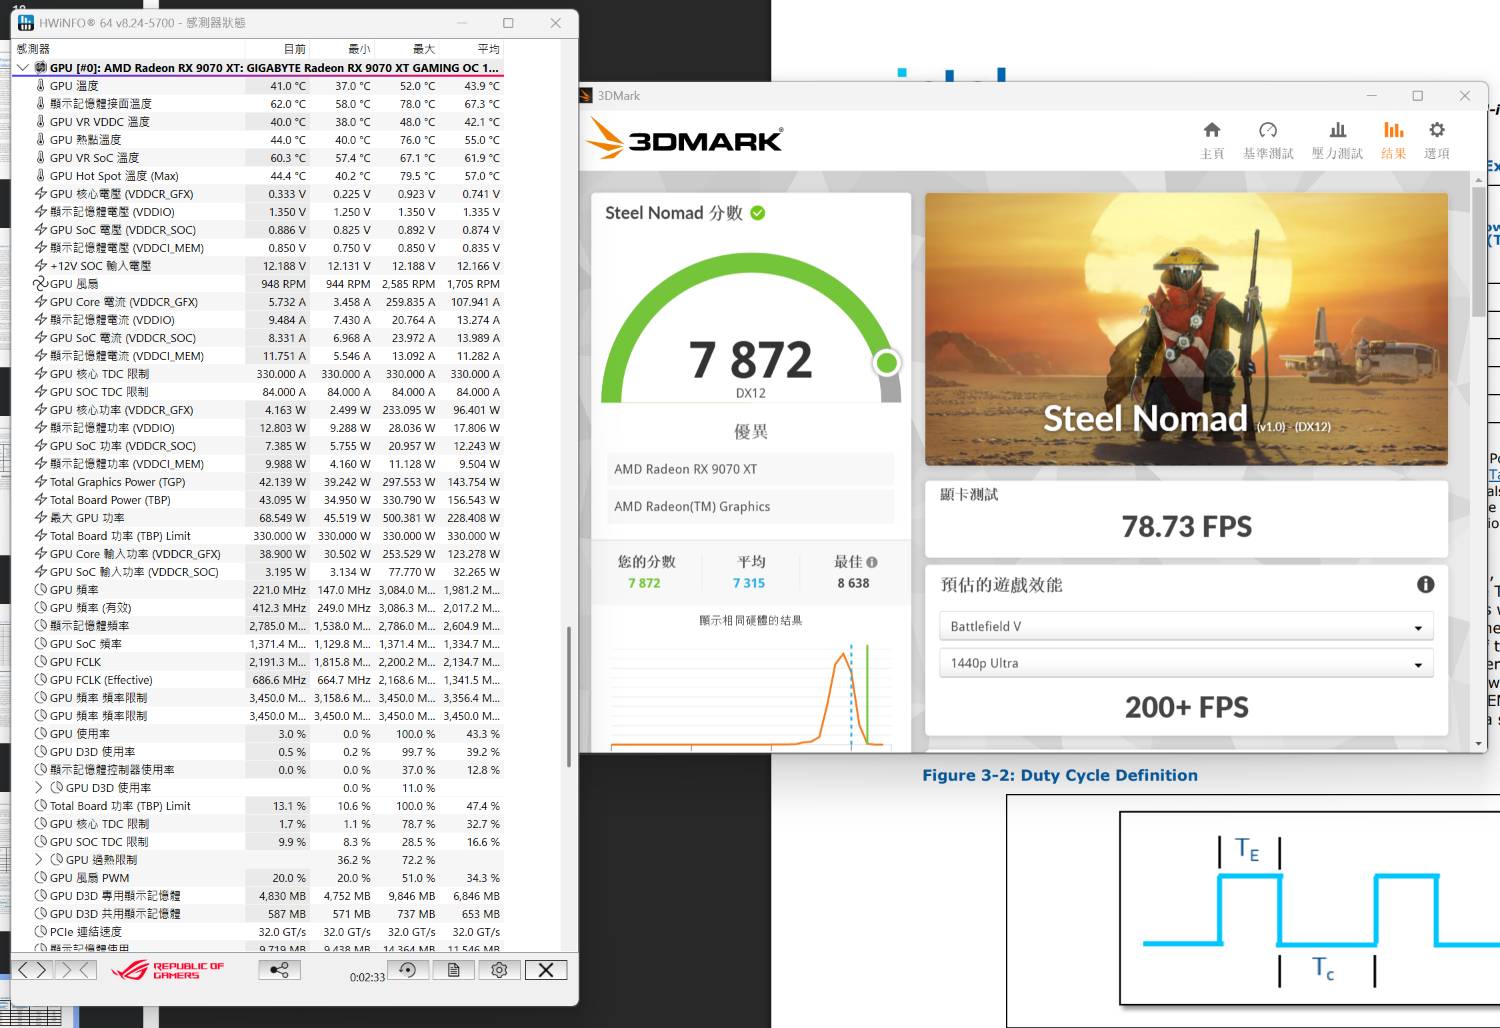Click the 200+ FPS estimated performance
The image size is (1500, 1028).
pos(1186,708)
